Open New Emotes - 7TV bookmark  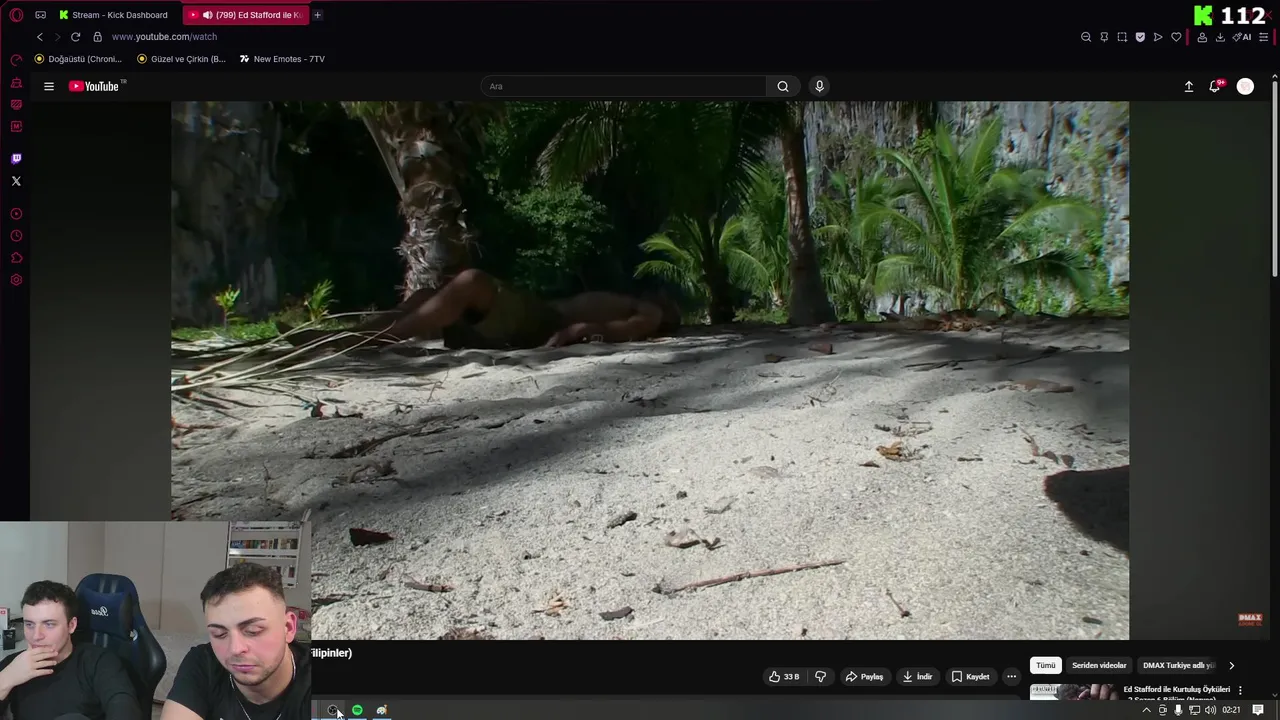click(x=282, y=59)
